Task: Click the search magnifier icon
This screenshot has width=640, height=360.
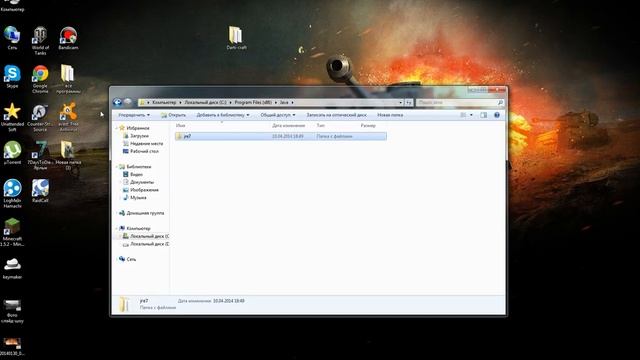Action: tap(500, 102)
